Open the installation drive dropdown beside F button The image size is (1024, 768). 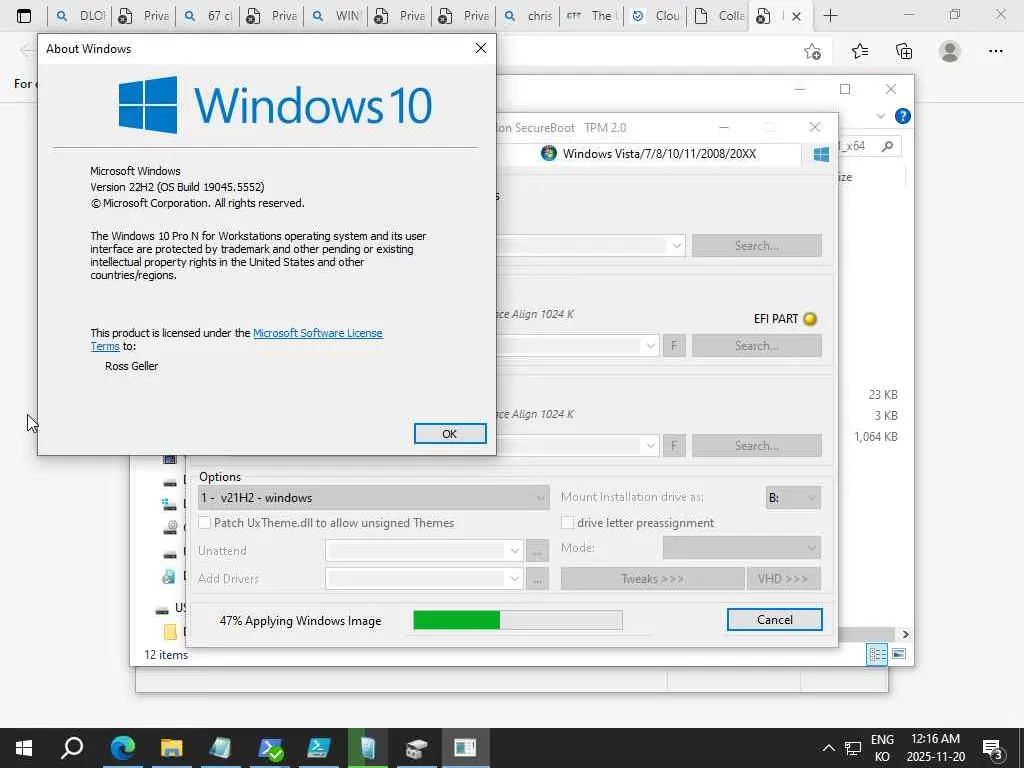click(x=650, y=445)
